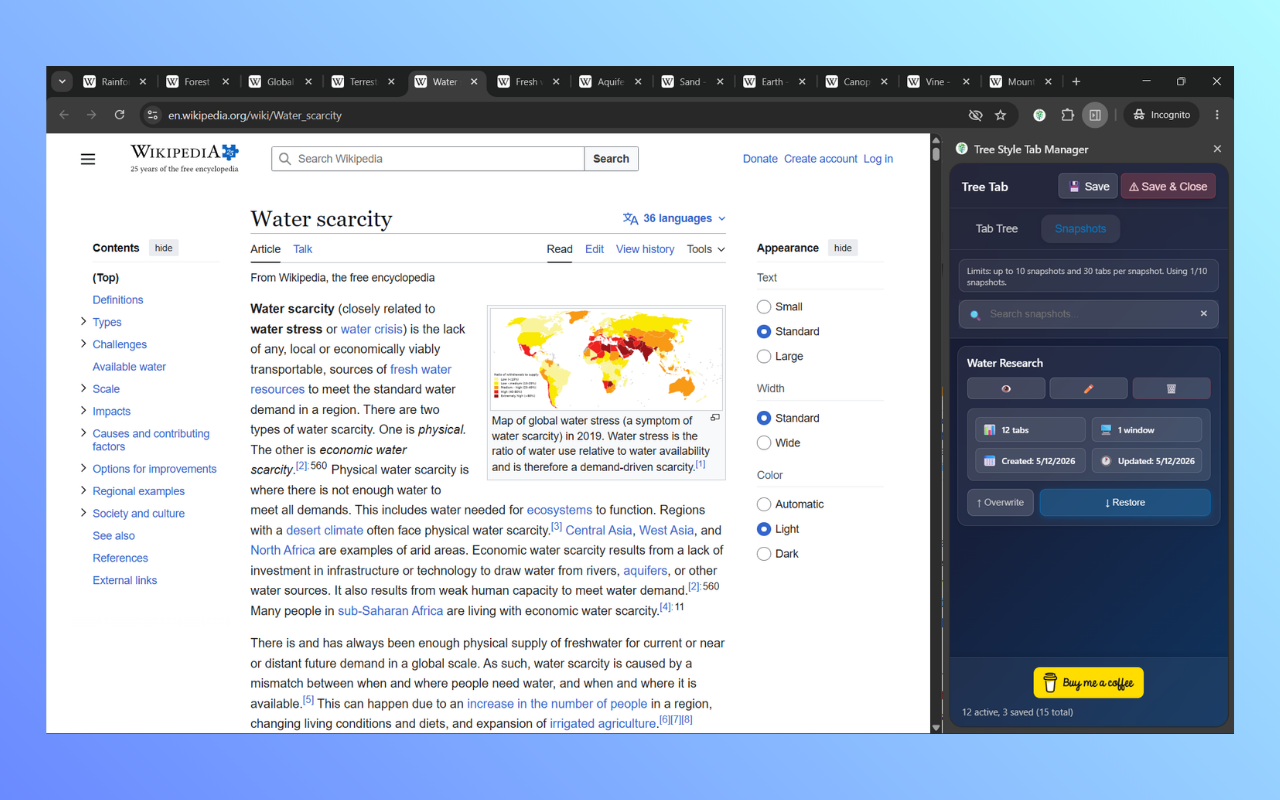1280x800 pixels.
Task: Open a new tab with plus icon
Action: coord(1076,82)
